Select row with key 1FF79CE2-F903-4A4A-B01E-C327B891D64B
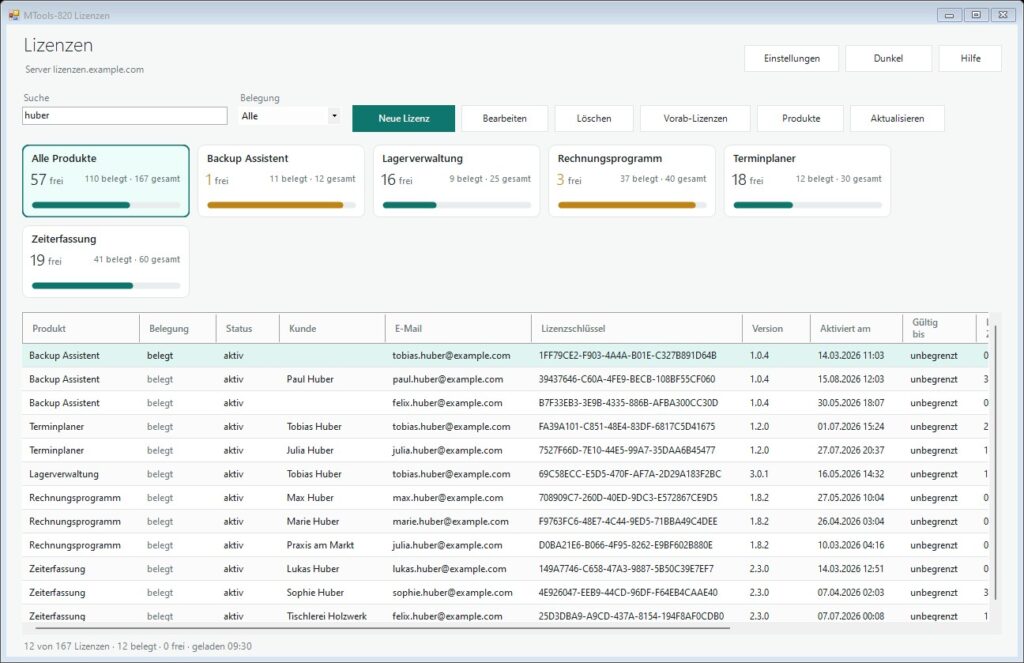 pyautogui.click(x=505, y=355)
